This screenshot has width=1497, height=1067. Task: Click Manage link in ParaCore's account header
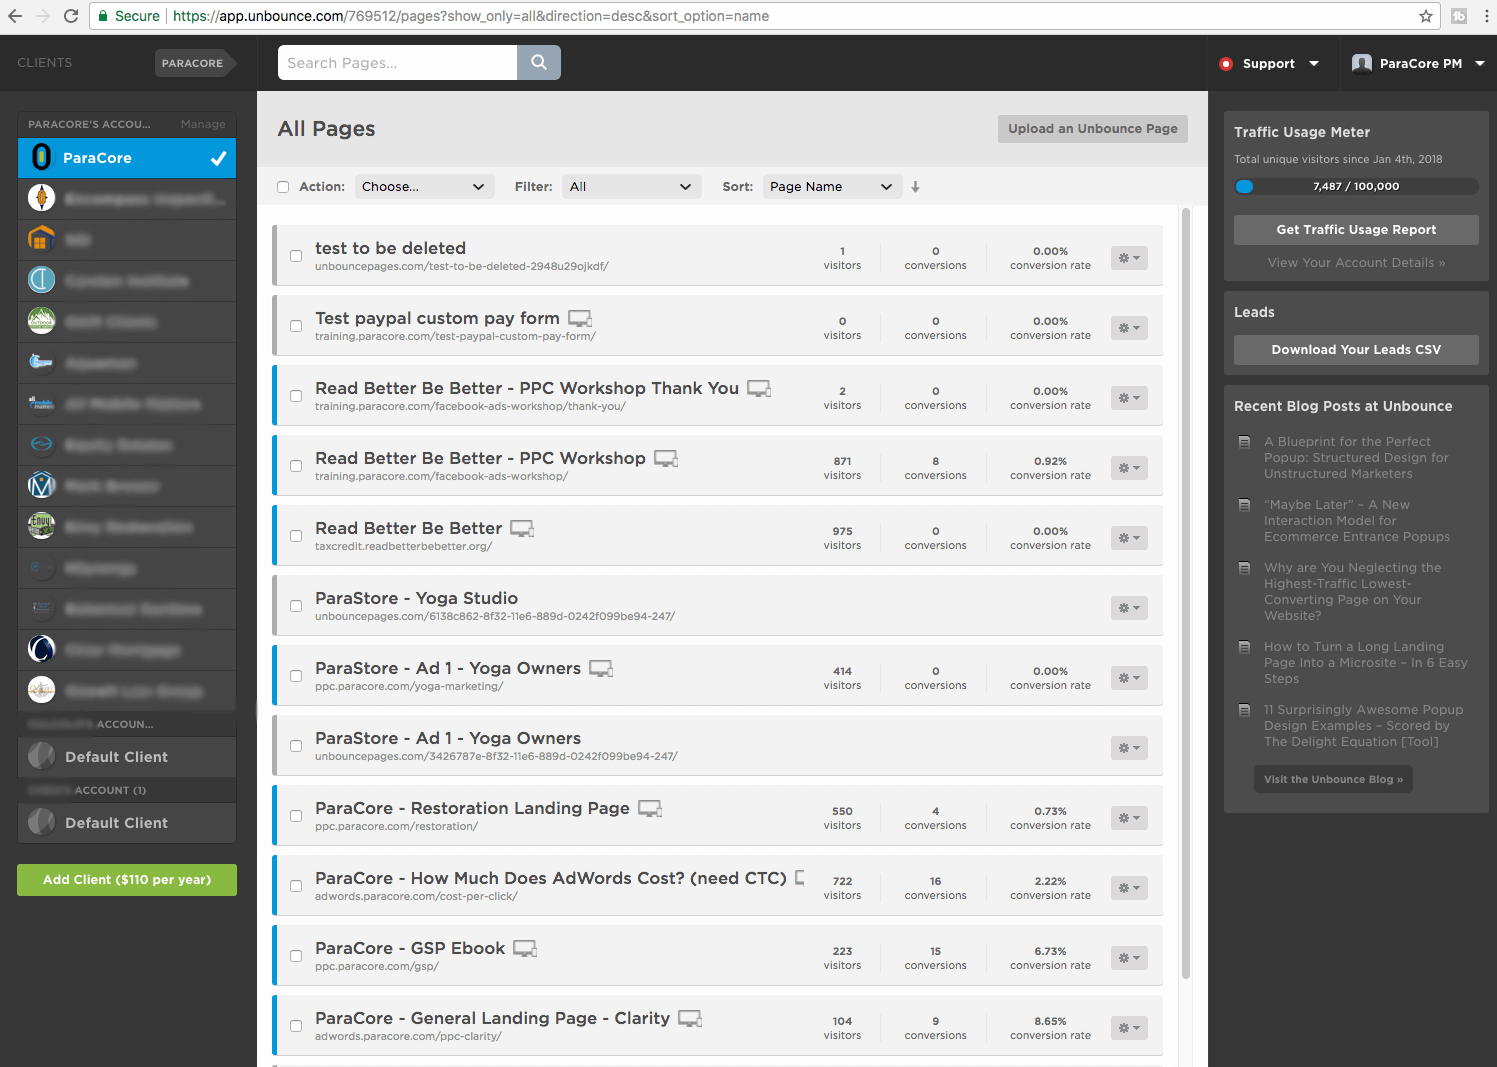click(x=203, y=125)
